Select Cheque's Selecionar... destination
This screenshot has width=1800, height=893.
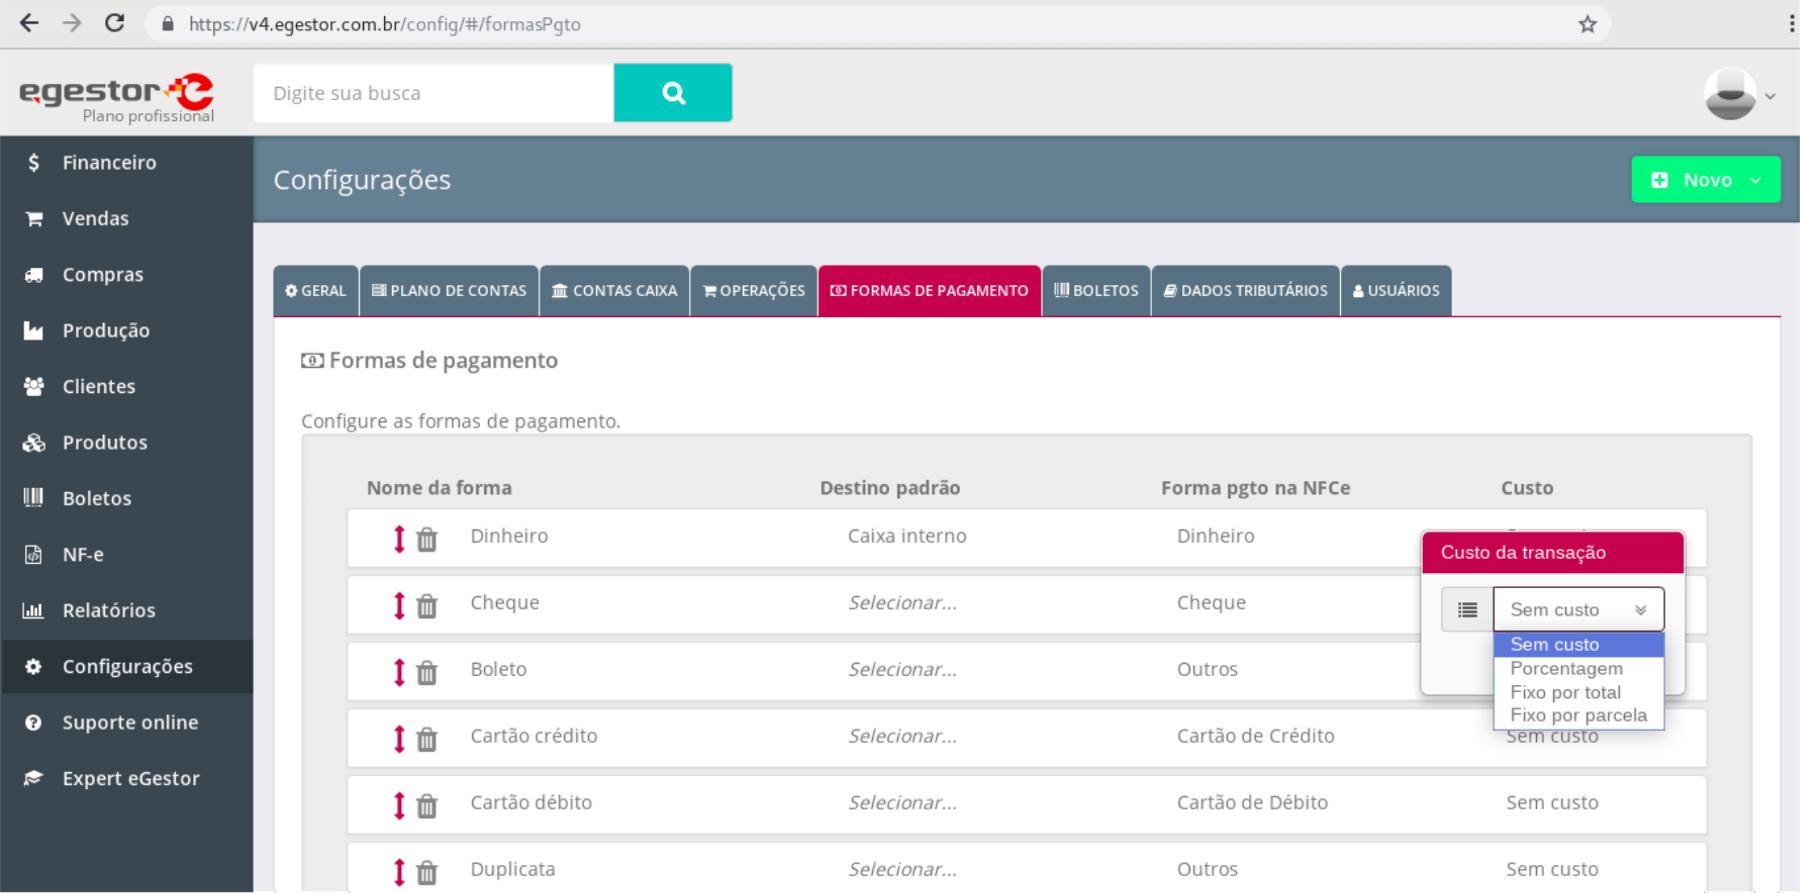pyautogui.click(x=902, y=603)
